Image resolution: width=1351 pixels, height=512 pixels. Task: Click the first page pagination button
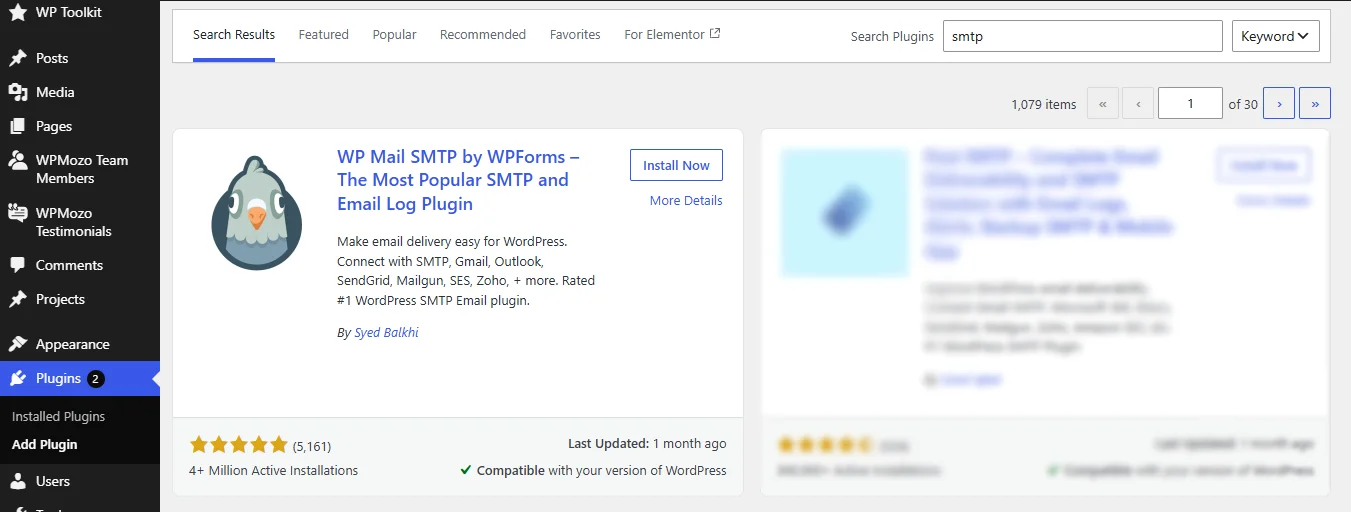[x=1103, y=103]
